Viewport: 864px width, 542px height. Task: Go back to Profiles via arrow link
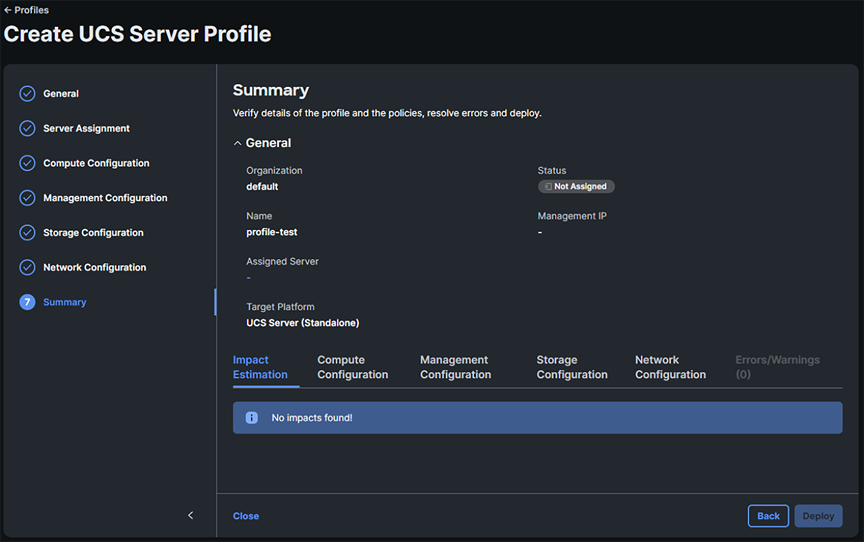tap(26, 10)
